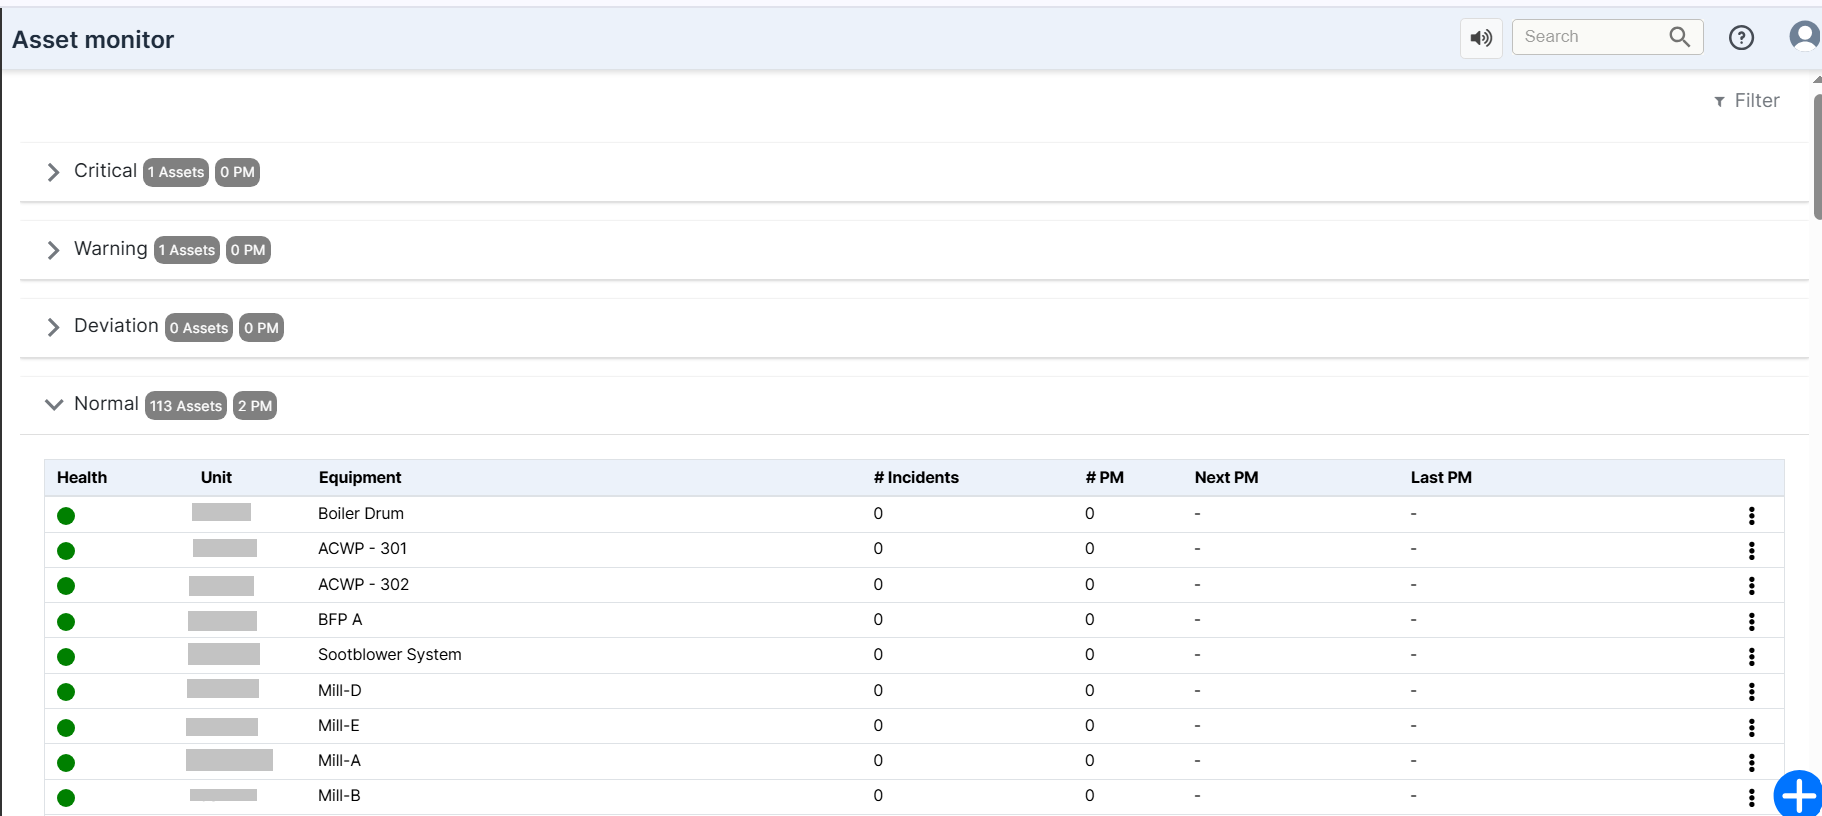Image resolution: width=1822 pixels, height=816 pixels.
Task: Open more options for ACWP - 301 row
Action: [1751, 550]
